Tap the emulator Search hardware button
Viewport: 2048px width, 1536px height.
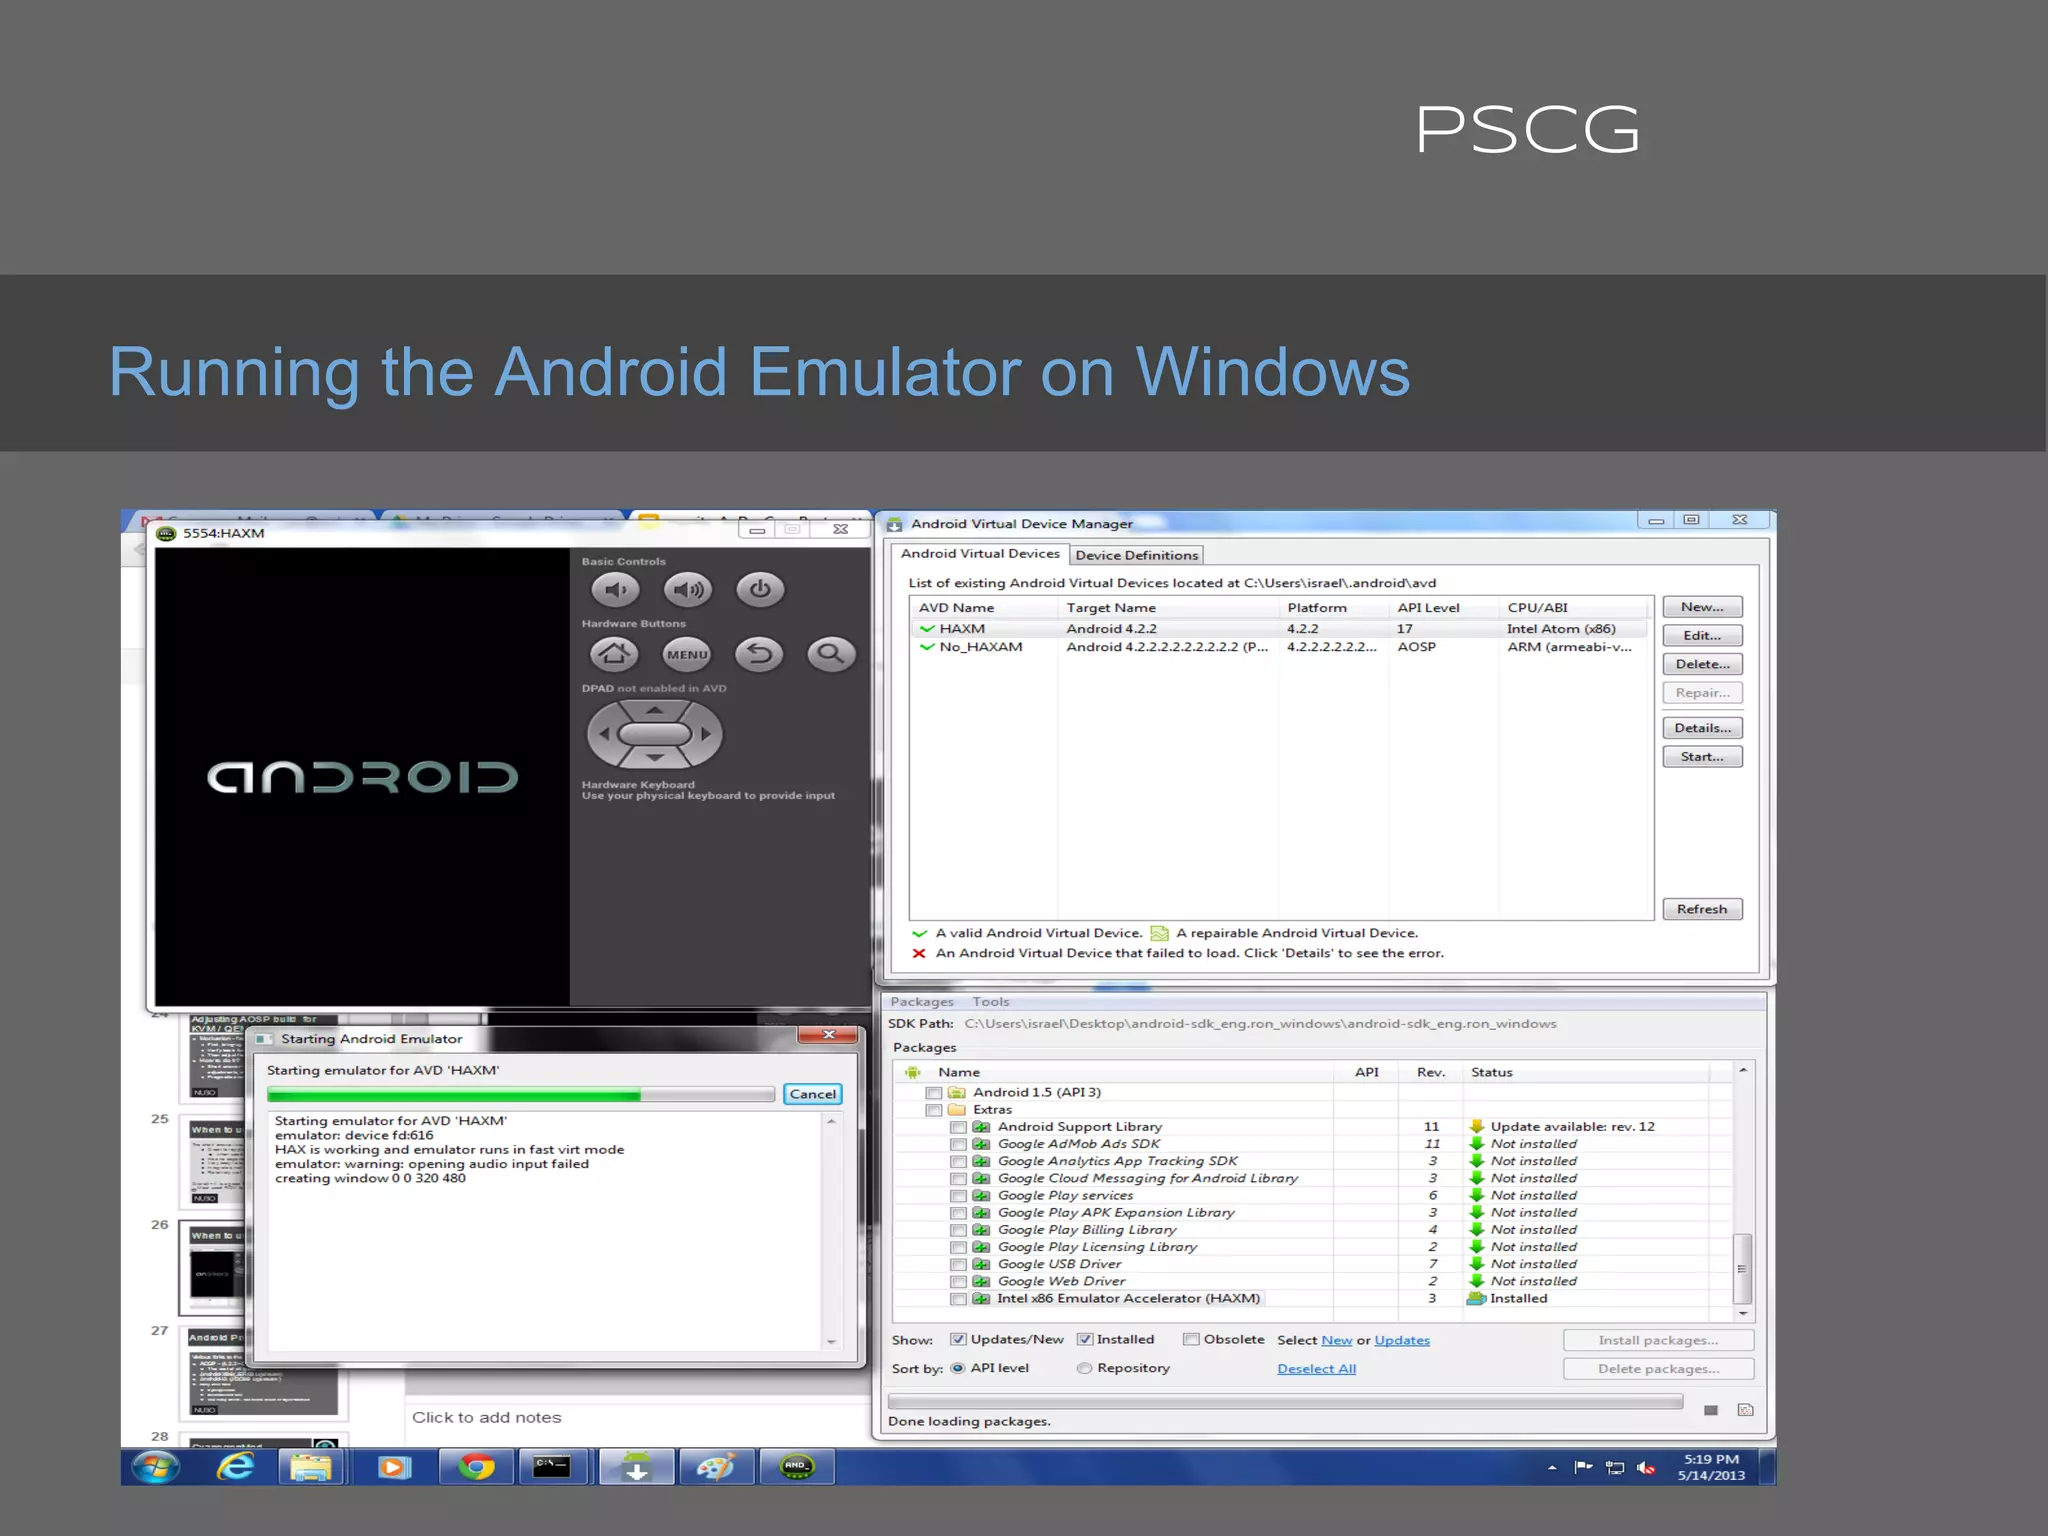[x=831, y=654]
